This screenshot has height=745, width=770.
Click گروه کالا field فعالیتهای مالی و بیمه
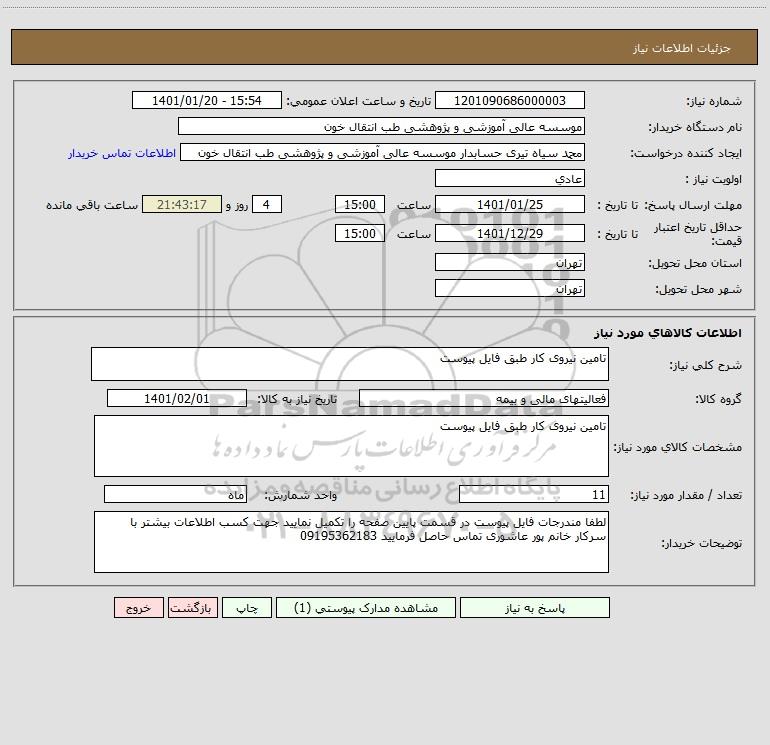tap(484, 398)
